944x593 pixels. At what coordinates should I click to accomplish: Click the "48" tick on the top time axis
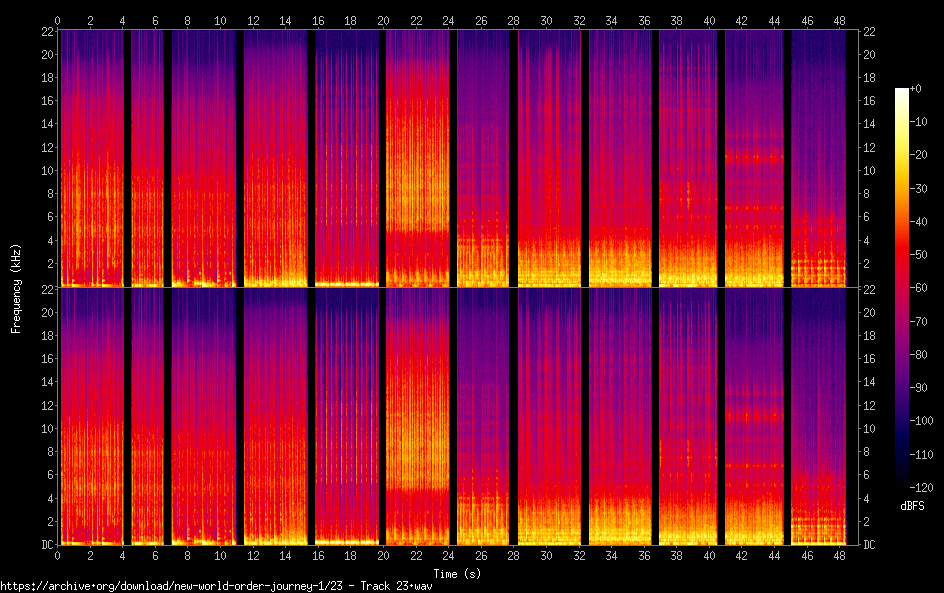[839, 19]
